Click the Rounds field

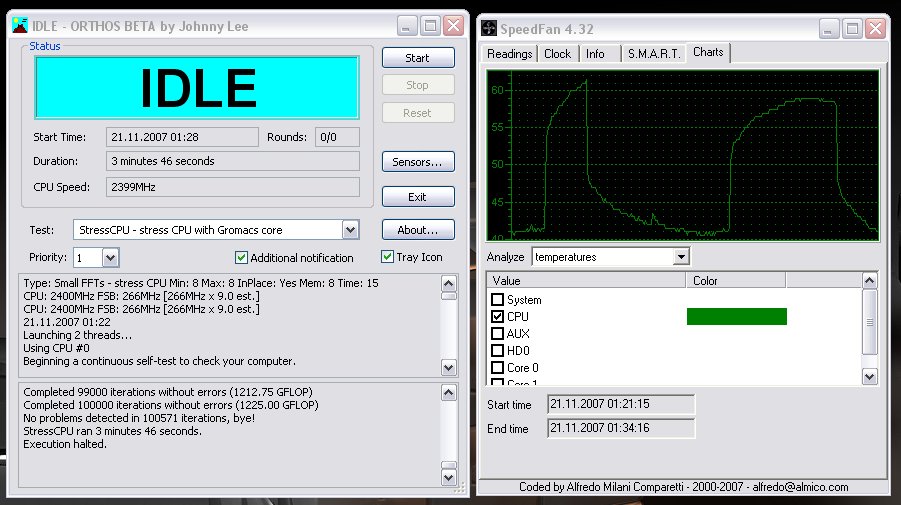pos(337,137)
